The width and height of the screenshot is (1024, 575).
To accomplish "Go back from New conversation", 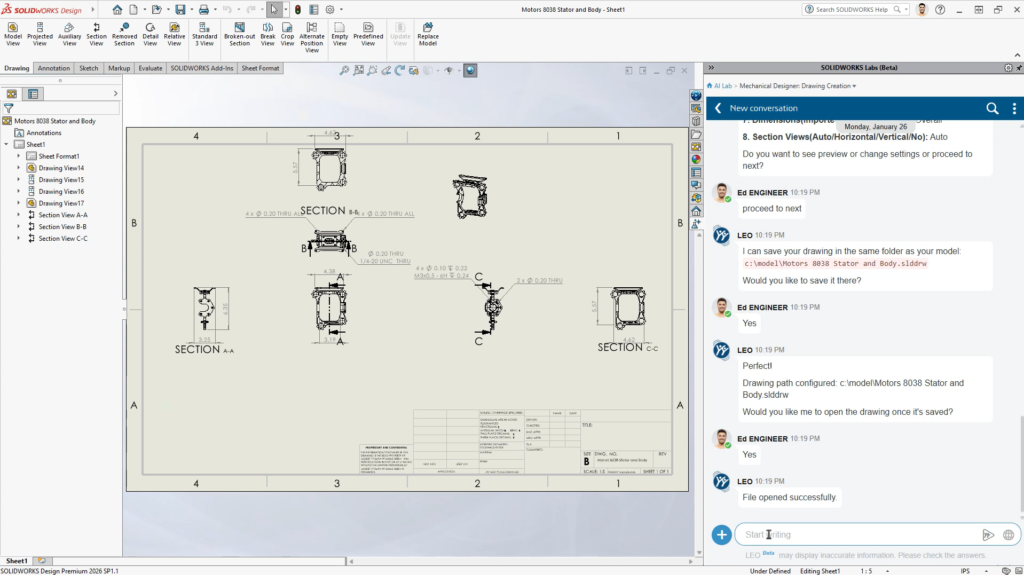I will 718,108.
